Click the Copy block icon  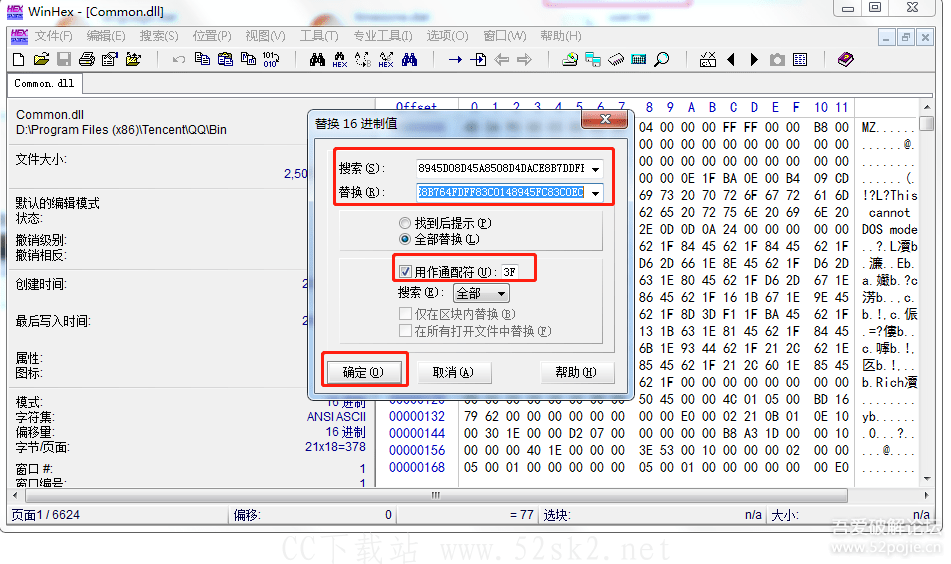click(x=202, y=59)
